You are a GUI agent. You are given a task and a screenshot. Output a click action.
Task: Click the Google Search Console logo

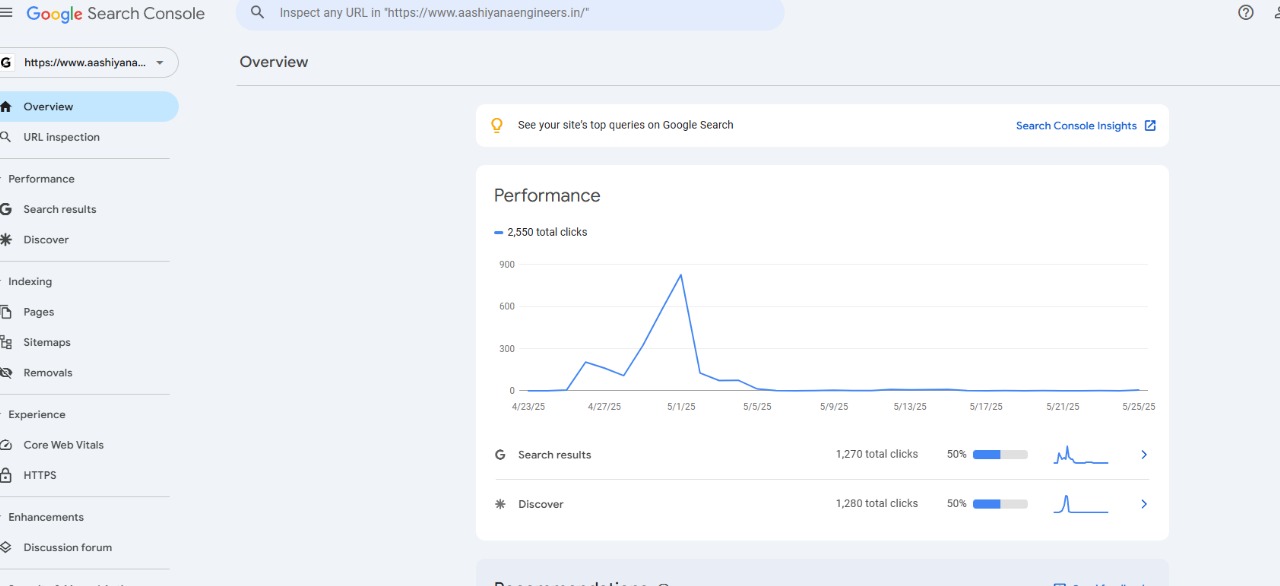click(116, 14)
